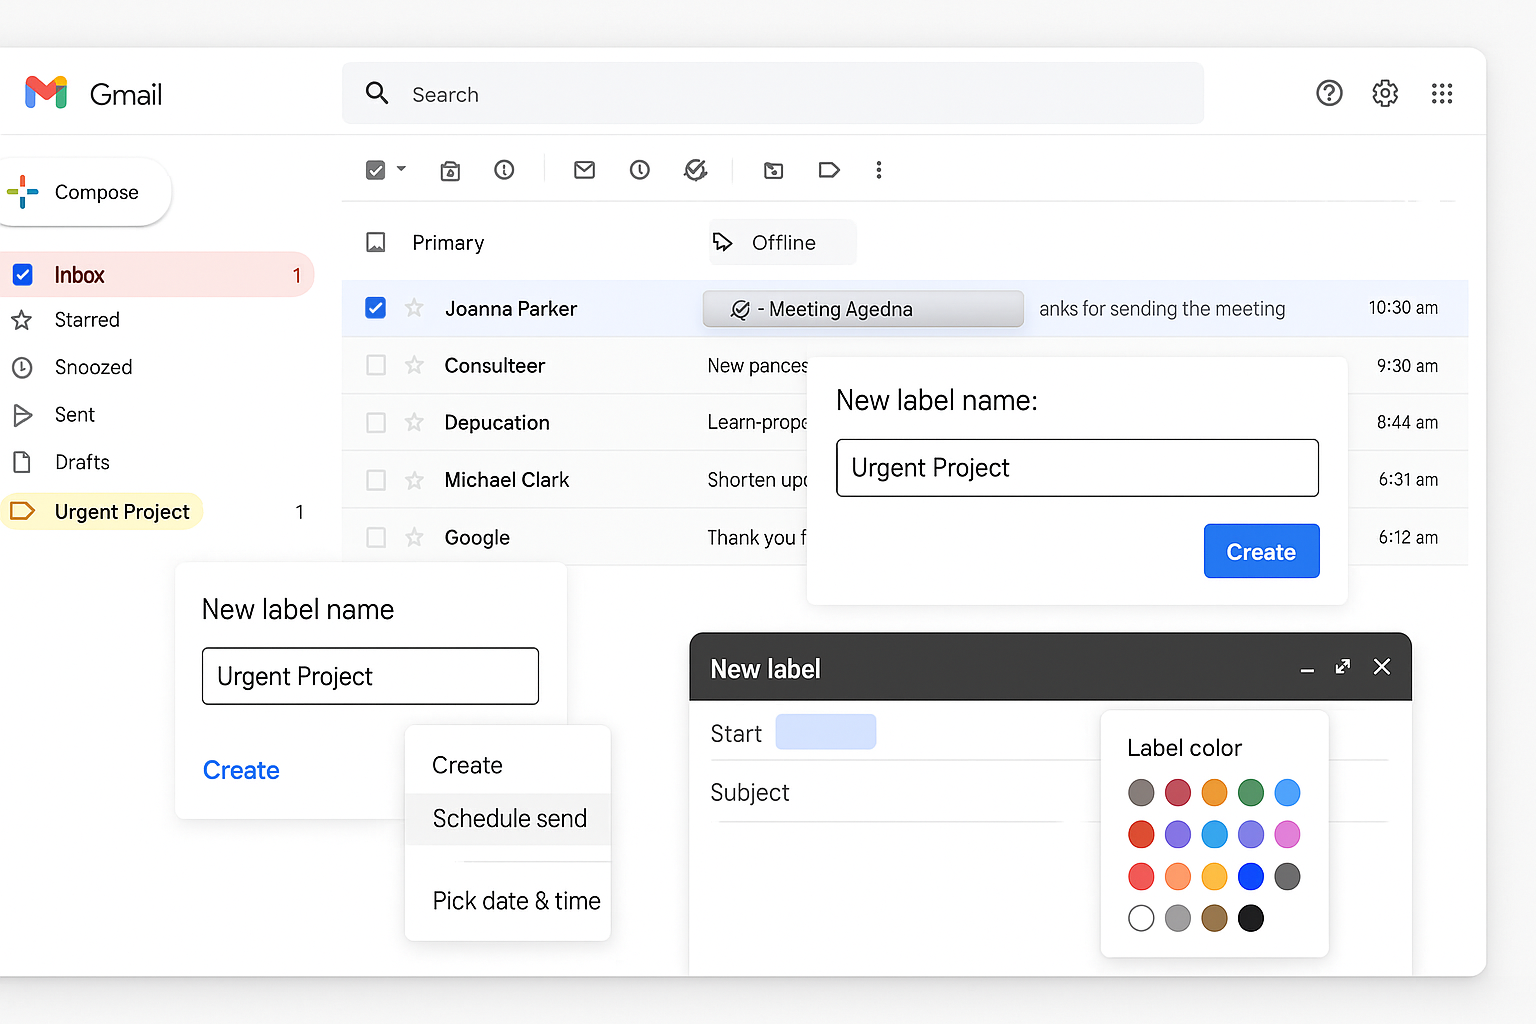The width and height of the screenshot is (1536, 1024).
Task: Check the Google email checkbox
Action: [x=376, y=537]
